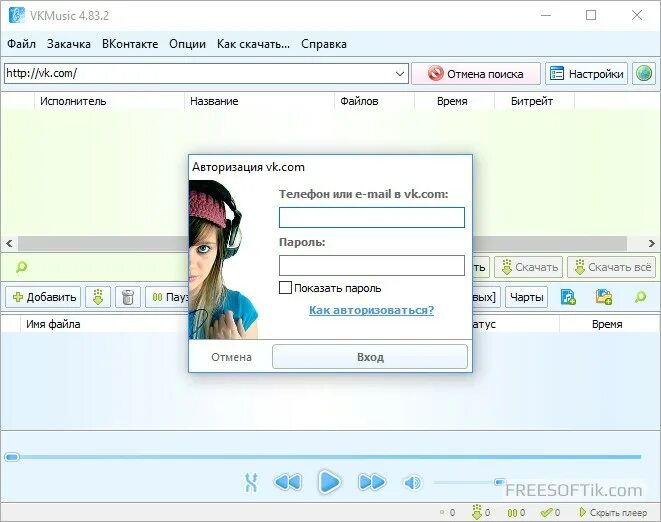The width and height of the screenshot is (661, 522).
Task: Open Настройки settings button
Action: tap(586, 74)
